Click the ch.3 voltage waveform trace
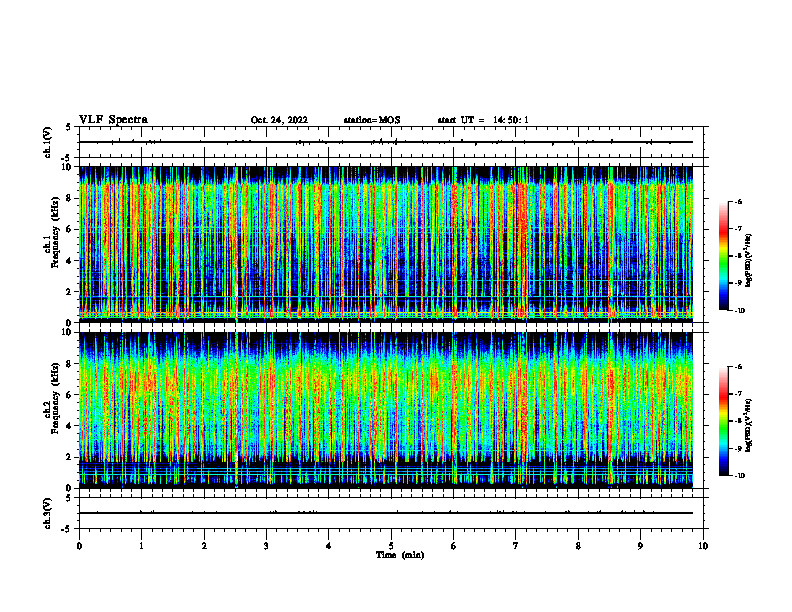Image resolution: width=792 pixels, height=612 pixels. (386, 513)
